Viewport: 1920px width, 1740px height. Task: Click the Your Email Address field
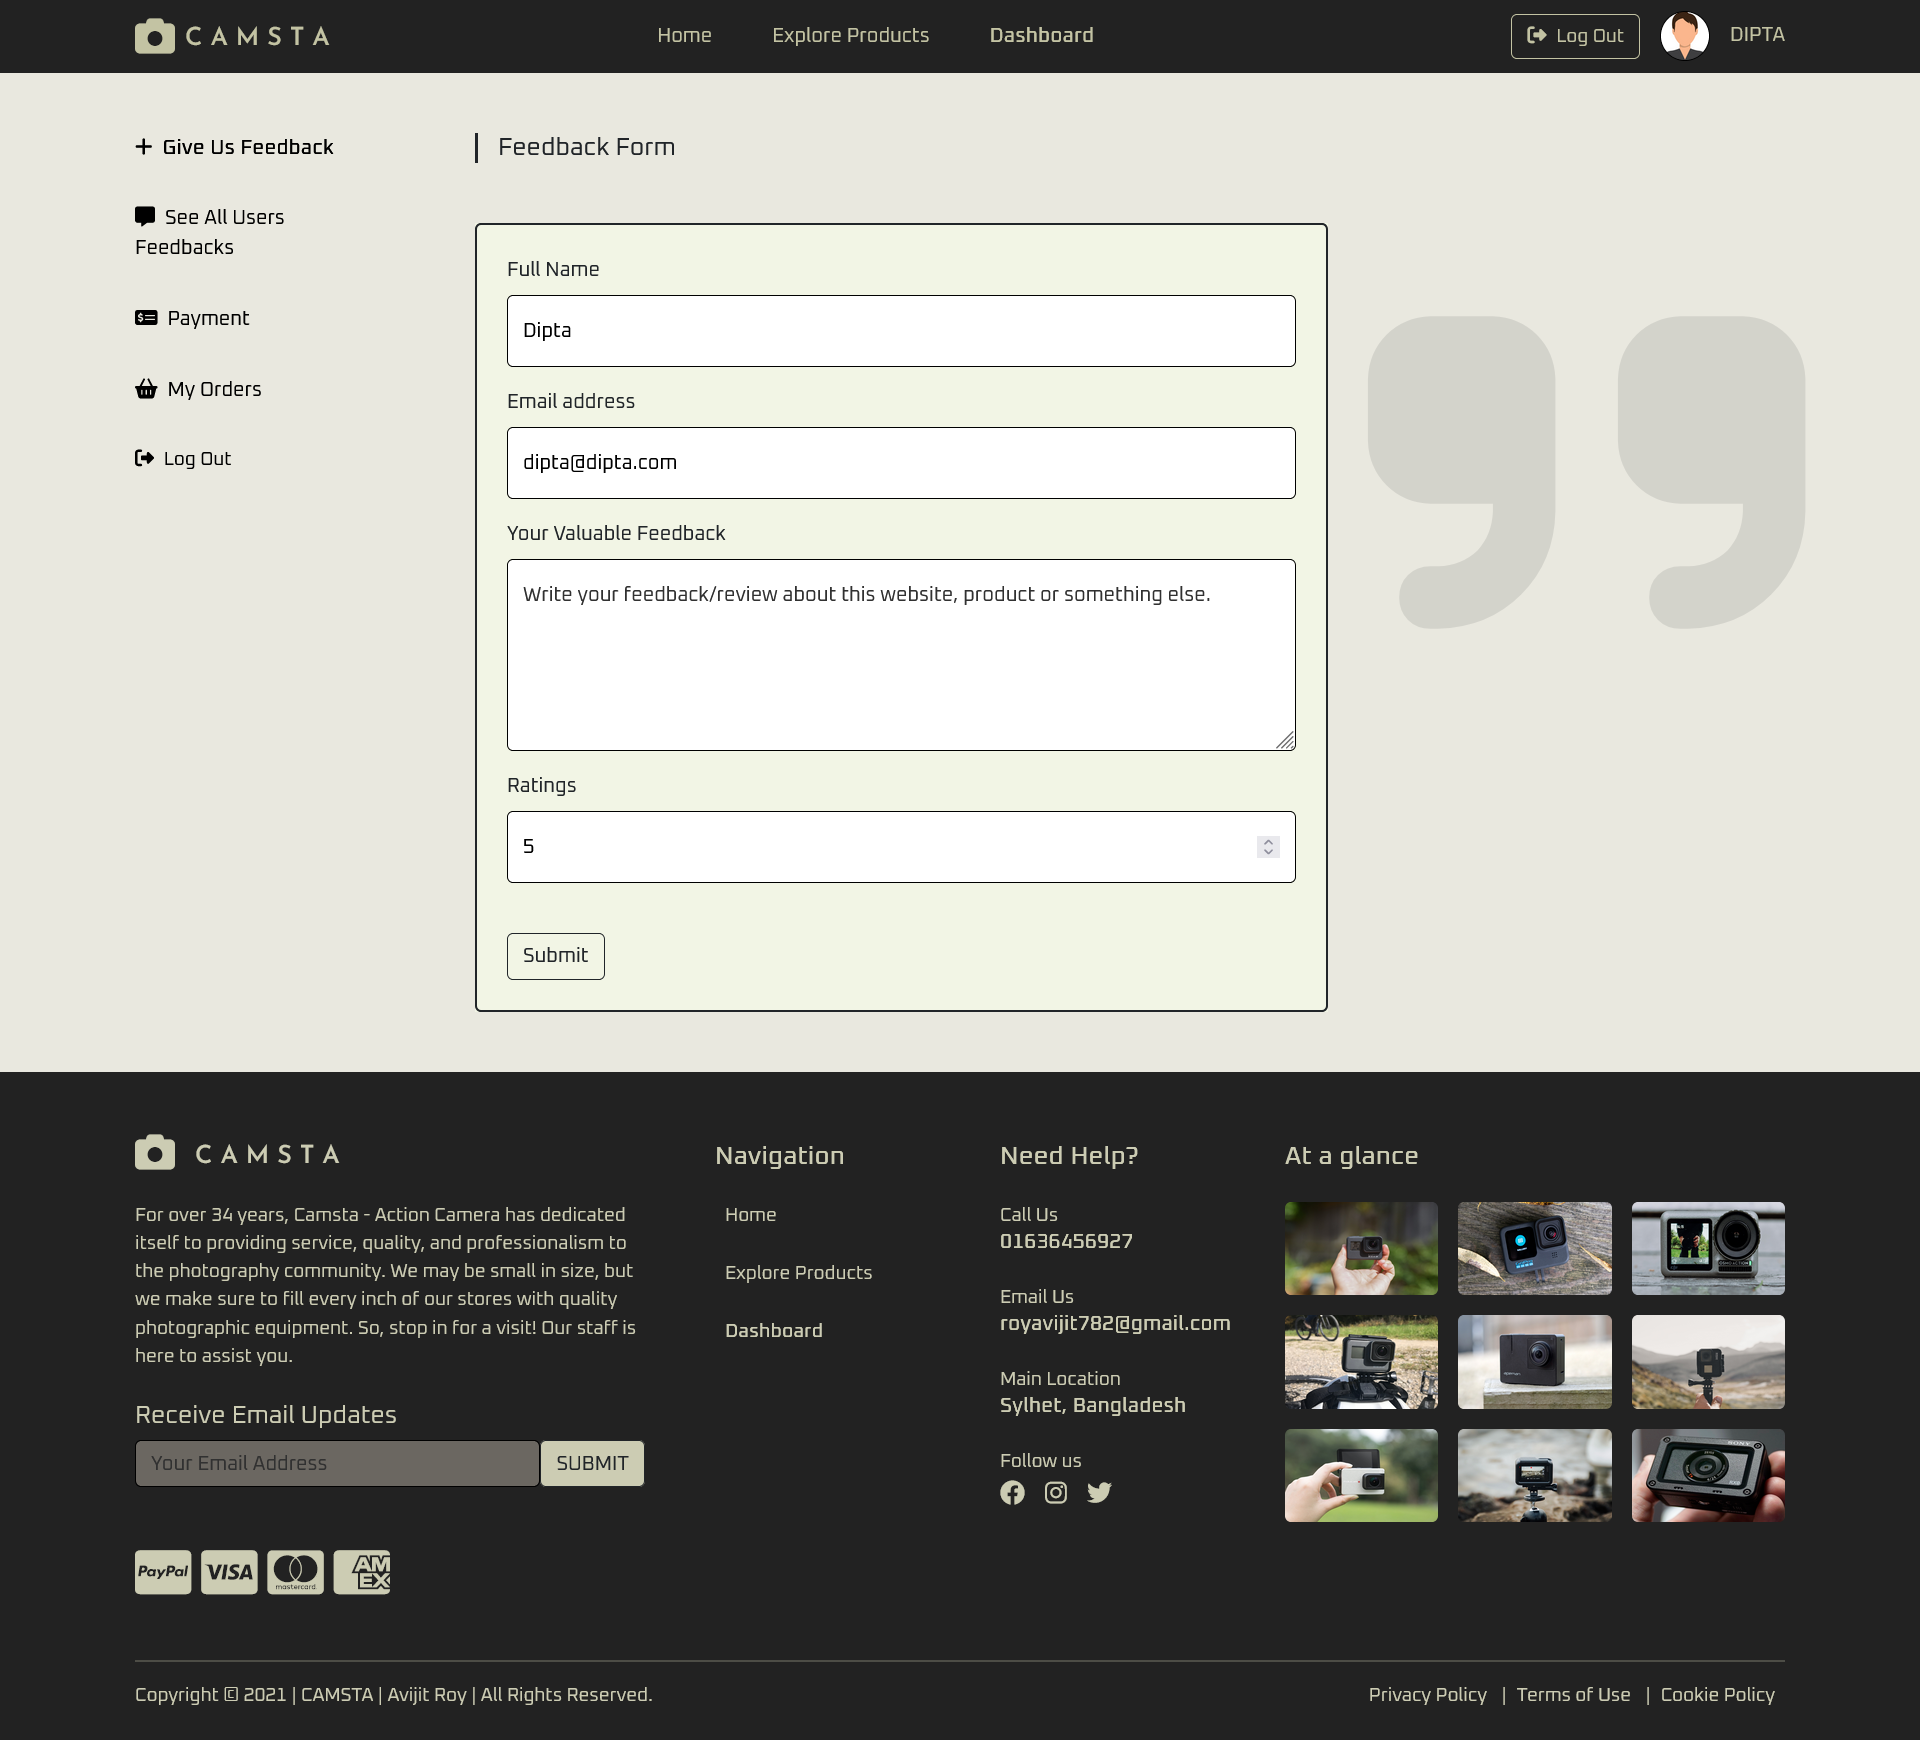(337, 1463)
